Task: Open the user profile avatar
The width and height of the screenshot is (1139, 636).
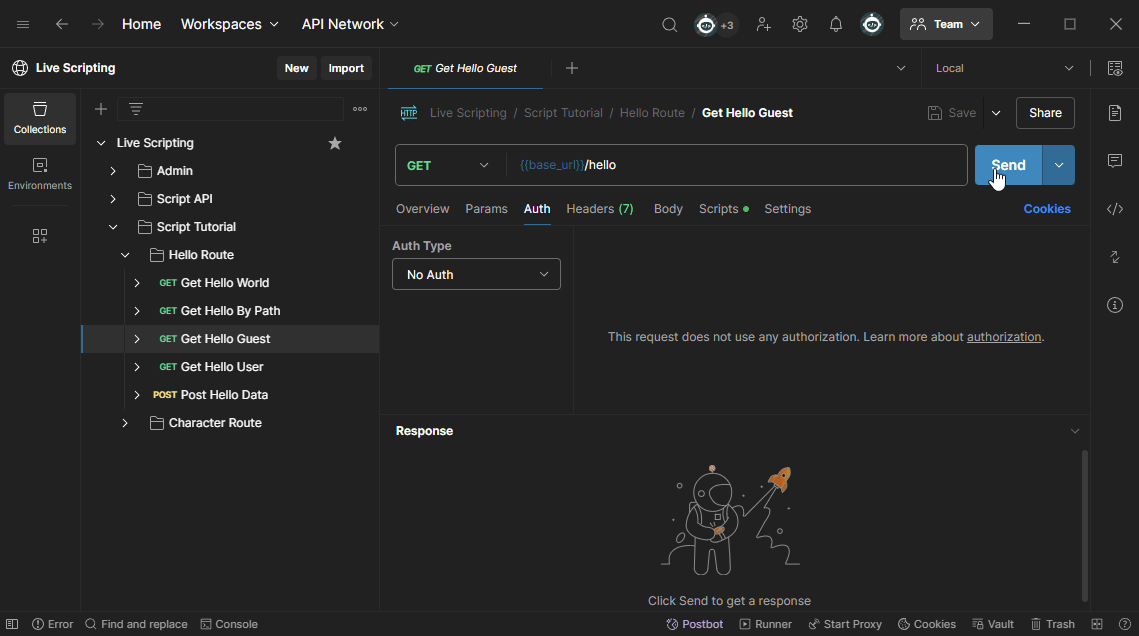Action: pyautogui.click(x=872, y=25)
